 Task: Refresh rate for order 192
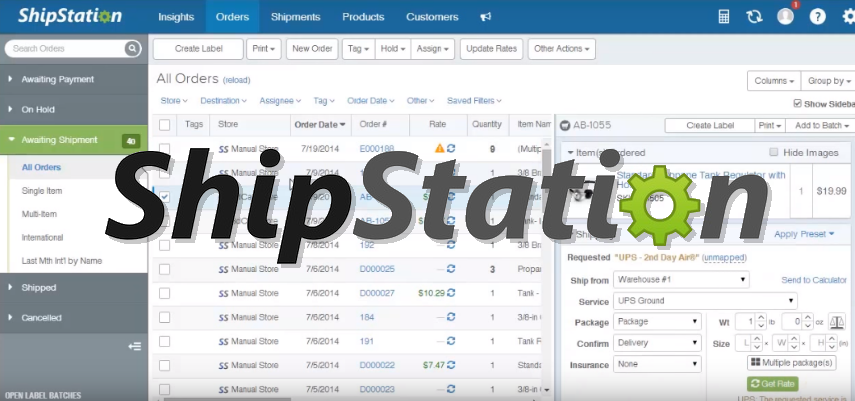pyautogui.click(x=451, y=245)
